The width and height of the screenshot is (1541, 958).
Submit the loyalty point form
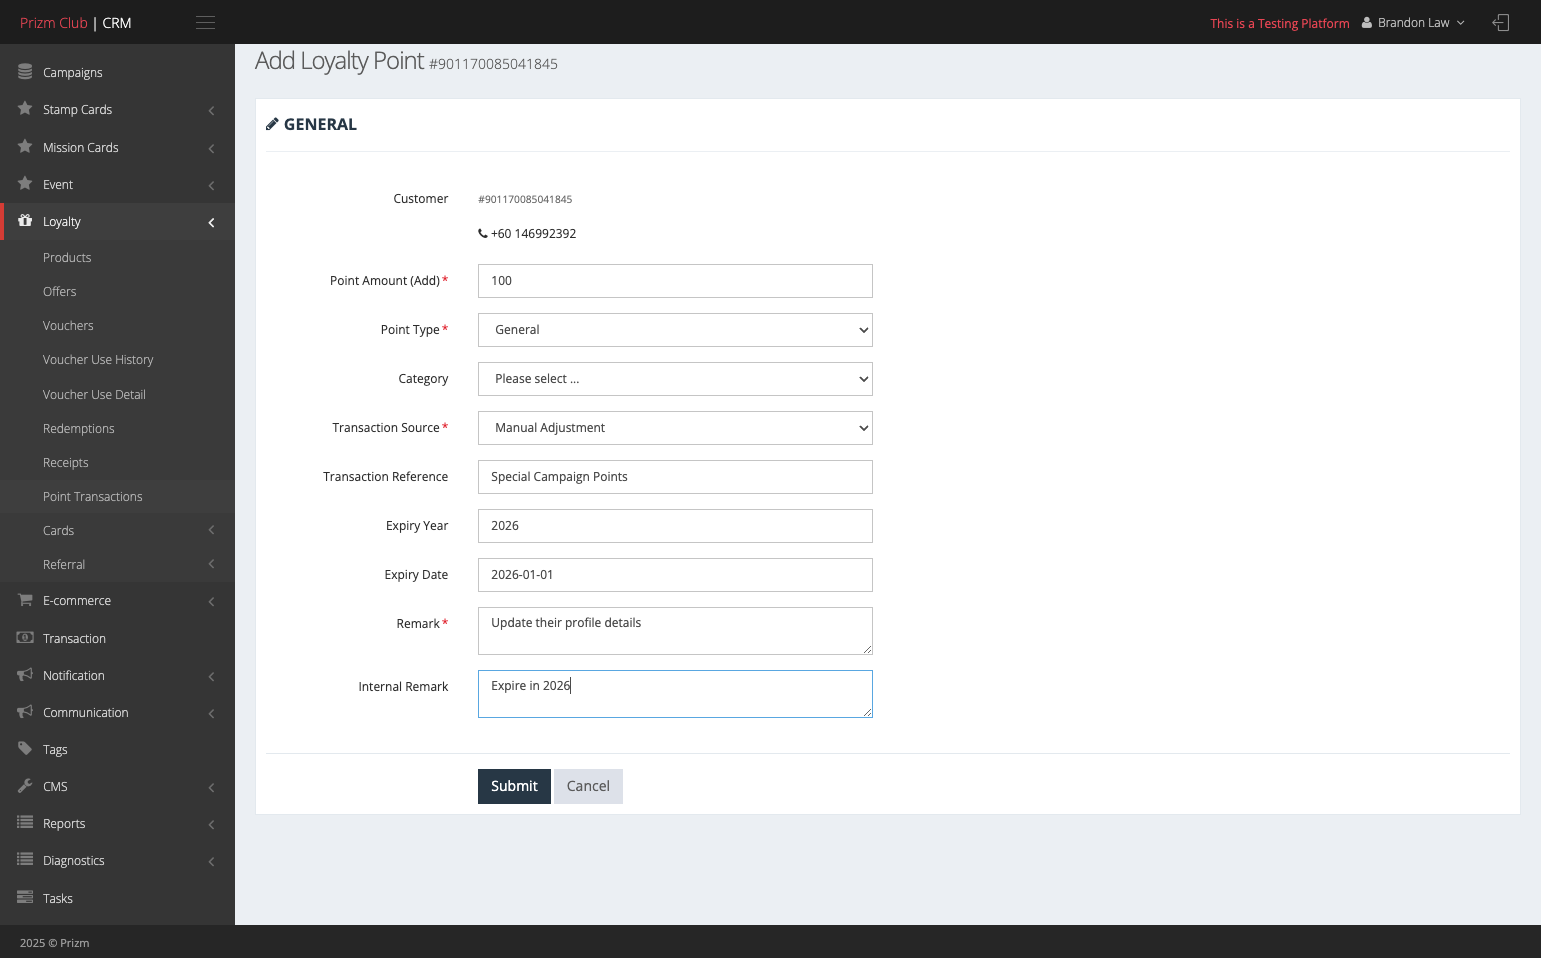click(x=514, y=786)
